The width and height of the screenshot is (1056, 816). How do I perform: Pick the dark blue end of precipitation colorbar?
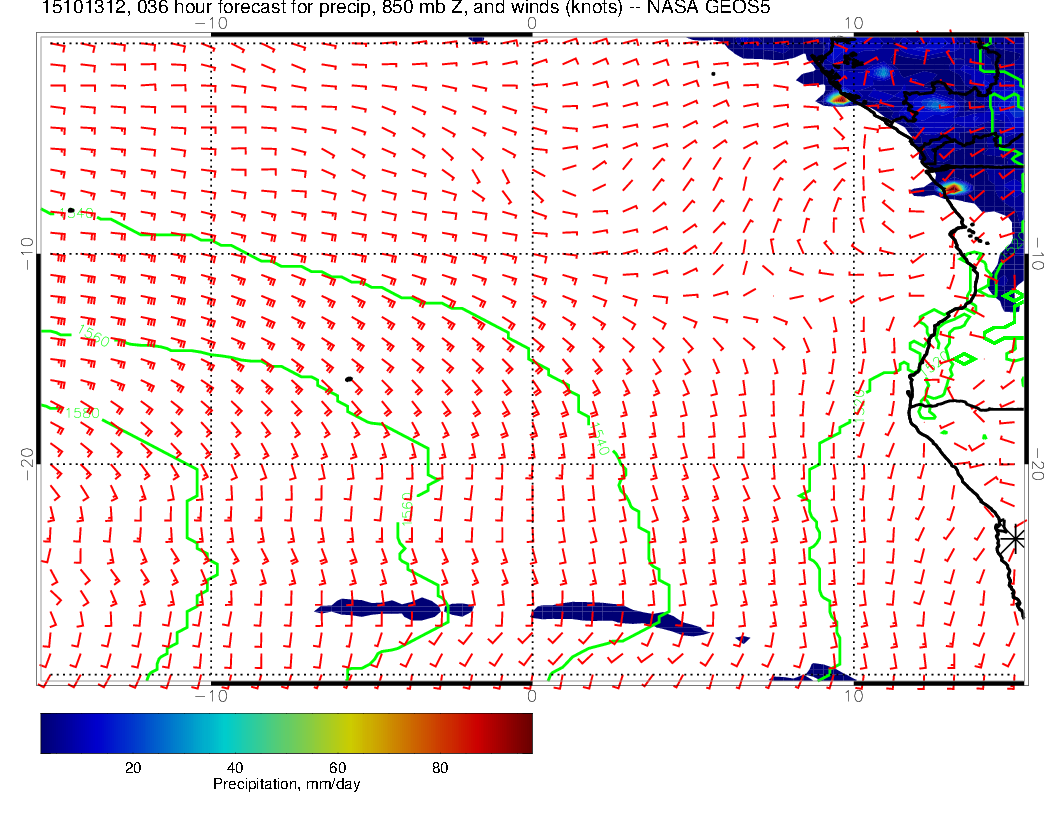click(x=51, y=733)
